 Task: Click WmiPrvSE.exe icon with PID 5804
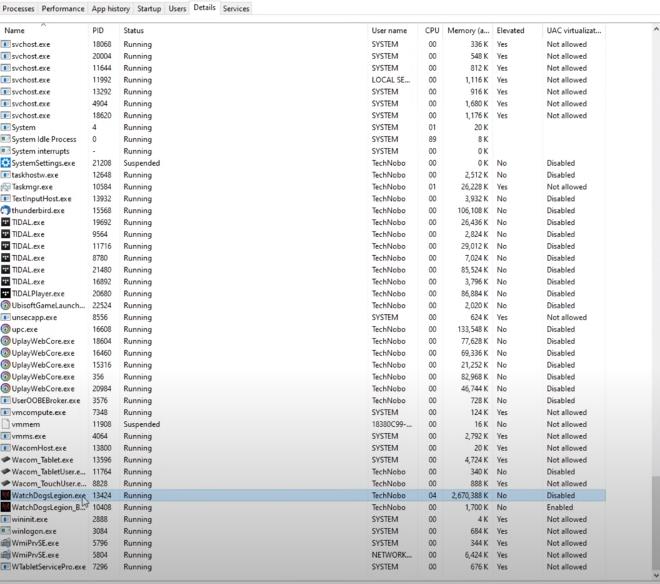point(5,555)
